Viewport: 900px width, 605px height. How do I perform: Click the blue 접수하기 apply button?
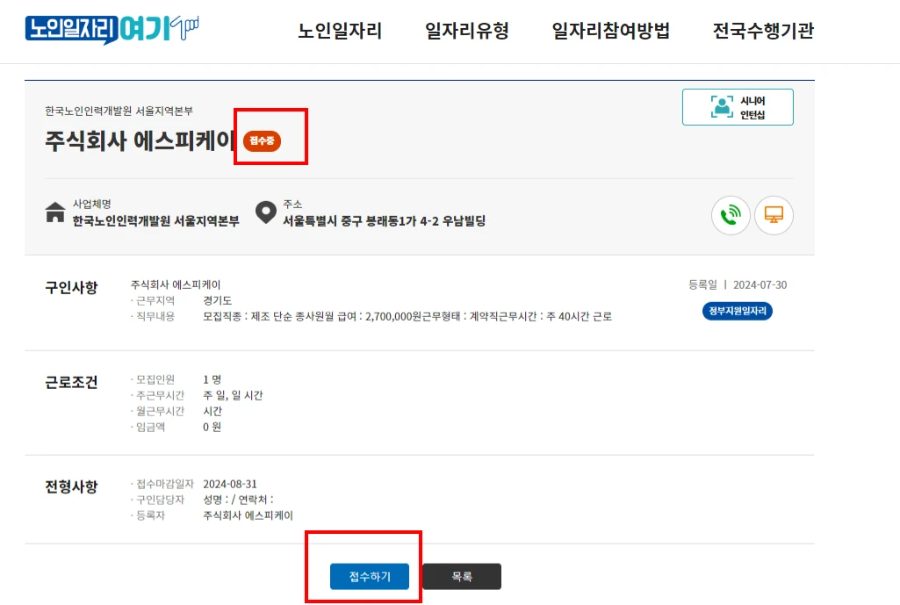pyautogui.click(x=369, y=576)
